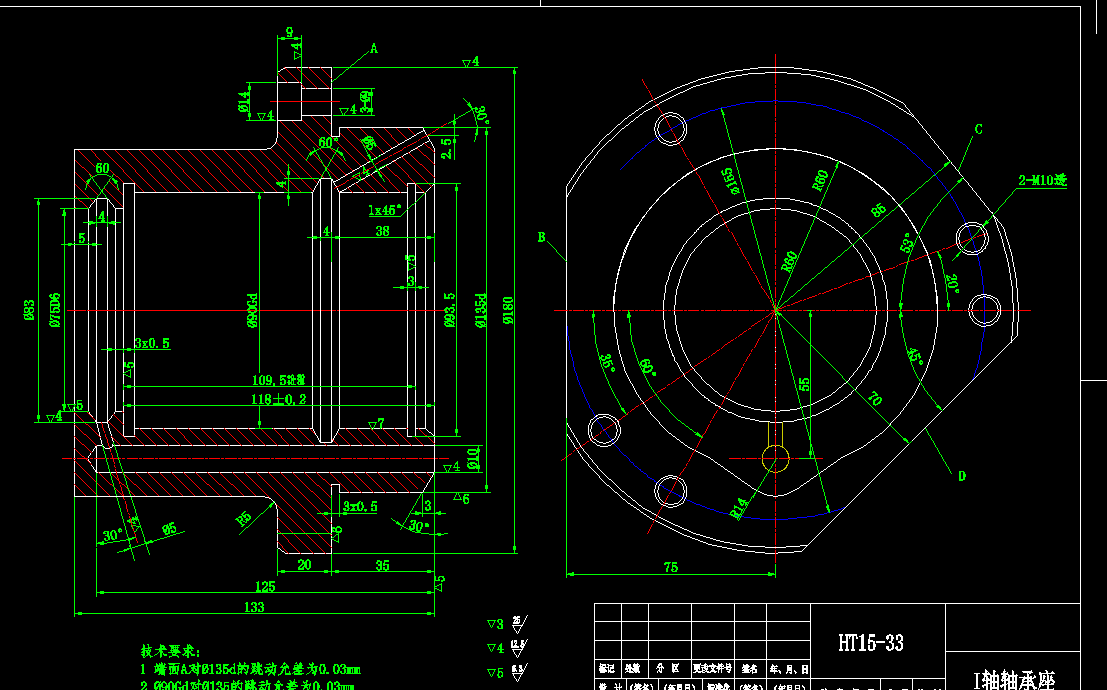Screen dimensions: 1107x690
Task: Select the Ø10 hole dimension
Action: (474, 458)
